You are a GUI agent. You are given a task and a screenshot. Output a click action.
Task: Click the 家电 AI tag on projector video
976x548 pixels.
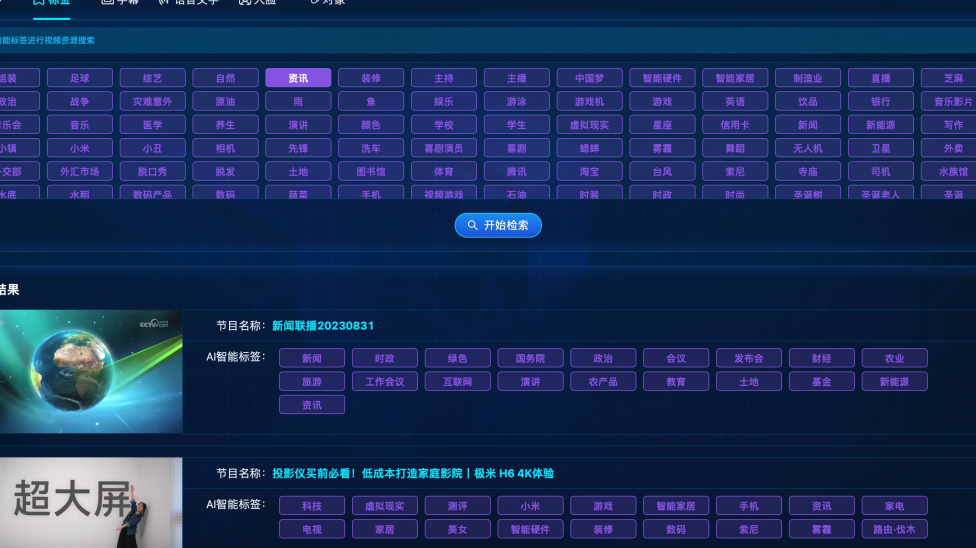894,506
